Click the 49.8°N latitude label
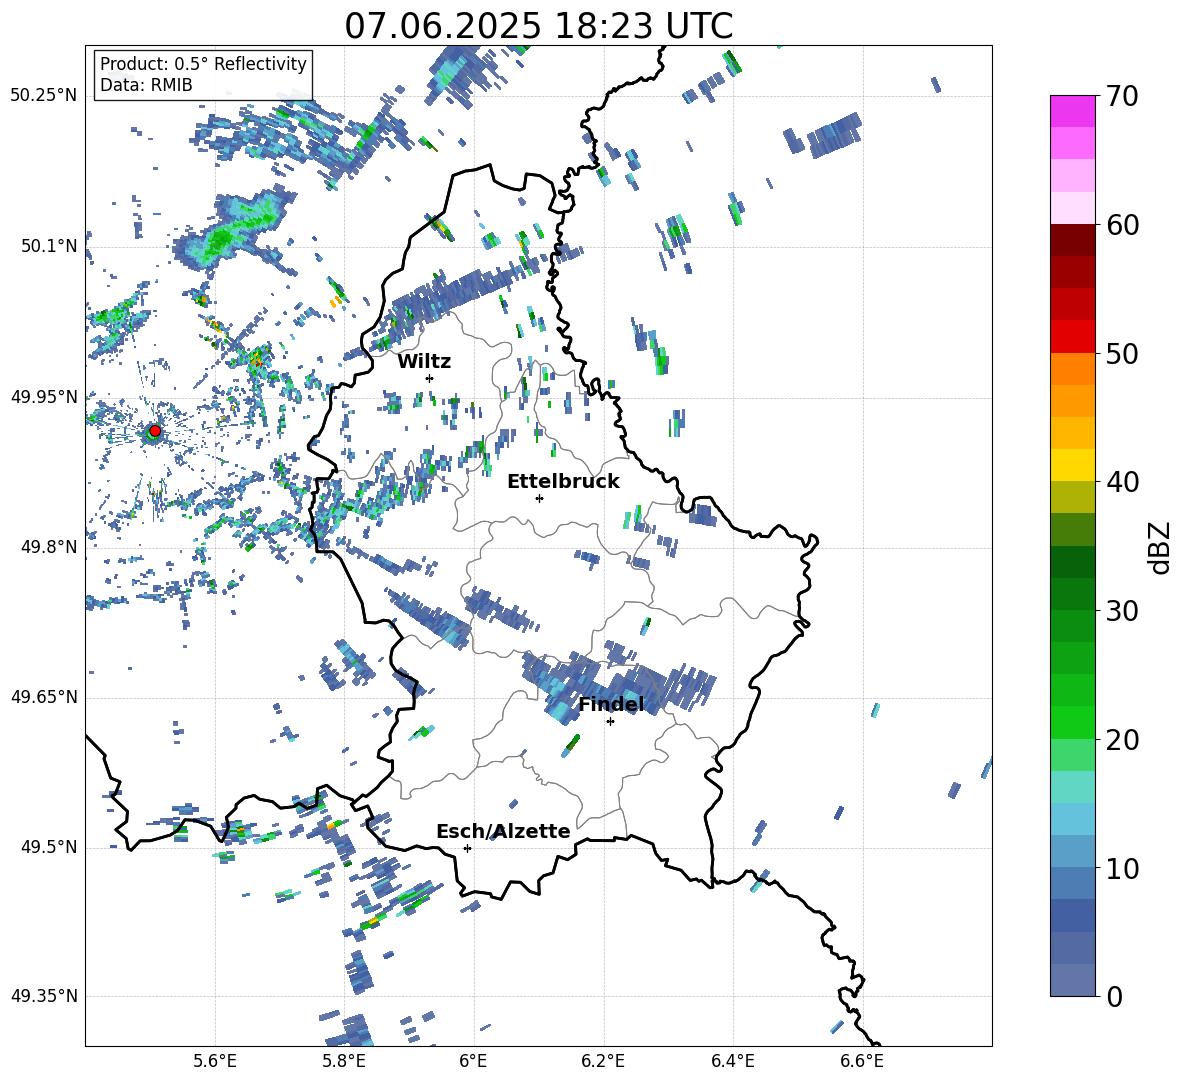 [49, 547]
